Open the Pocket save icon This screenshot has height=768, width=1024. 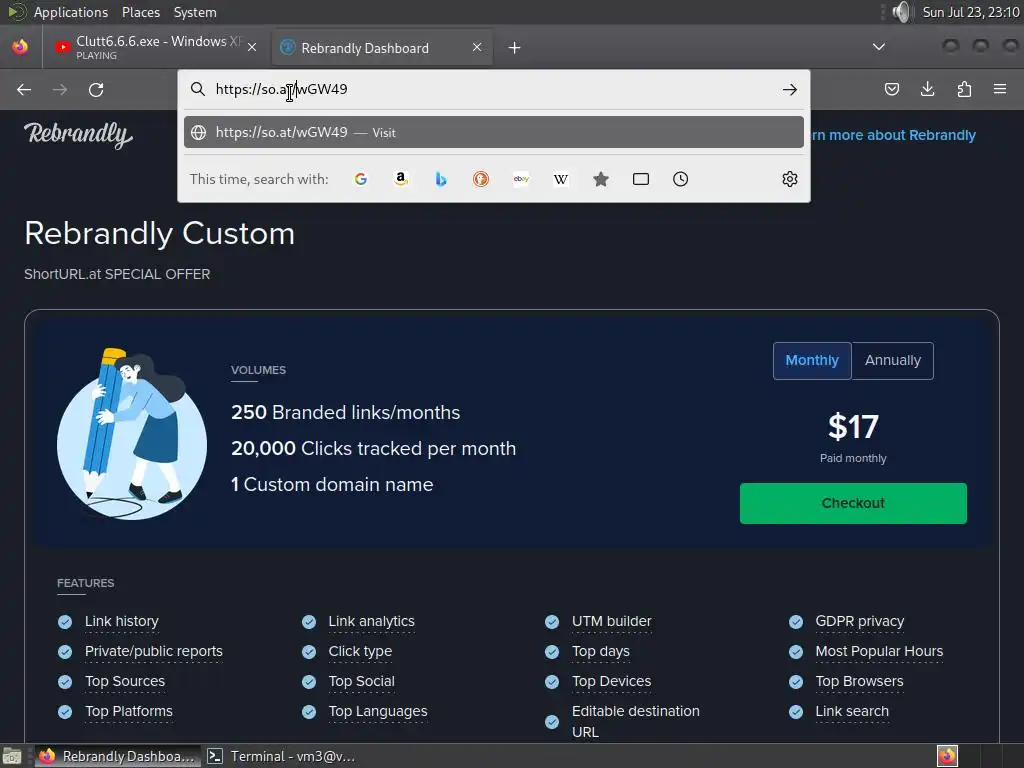891,89
